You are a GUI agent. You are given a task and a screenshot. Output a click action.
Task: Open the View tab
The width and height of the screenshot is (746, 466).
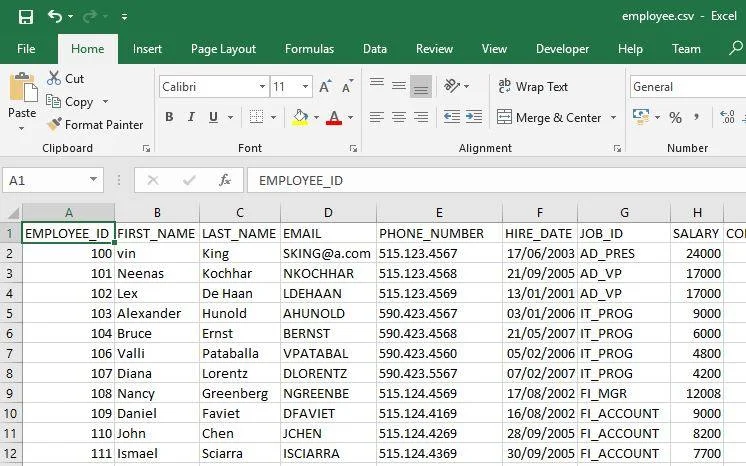click(x=494, y=49)
